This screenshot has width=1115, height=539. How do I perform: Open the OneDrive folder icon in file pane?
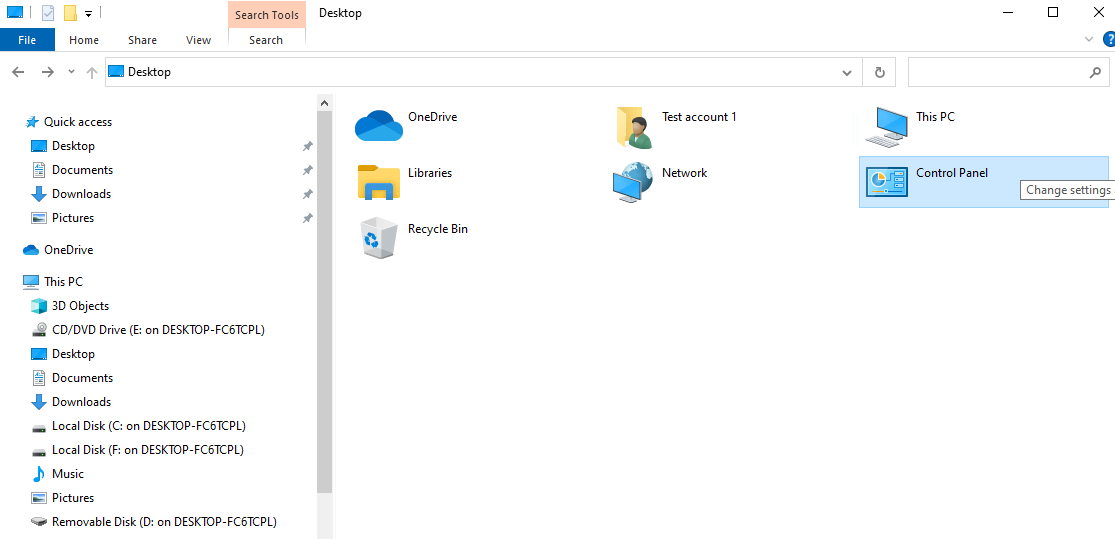coord(378,126)
